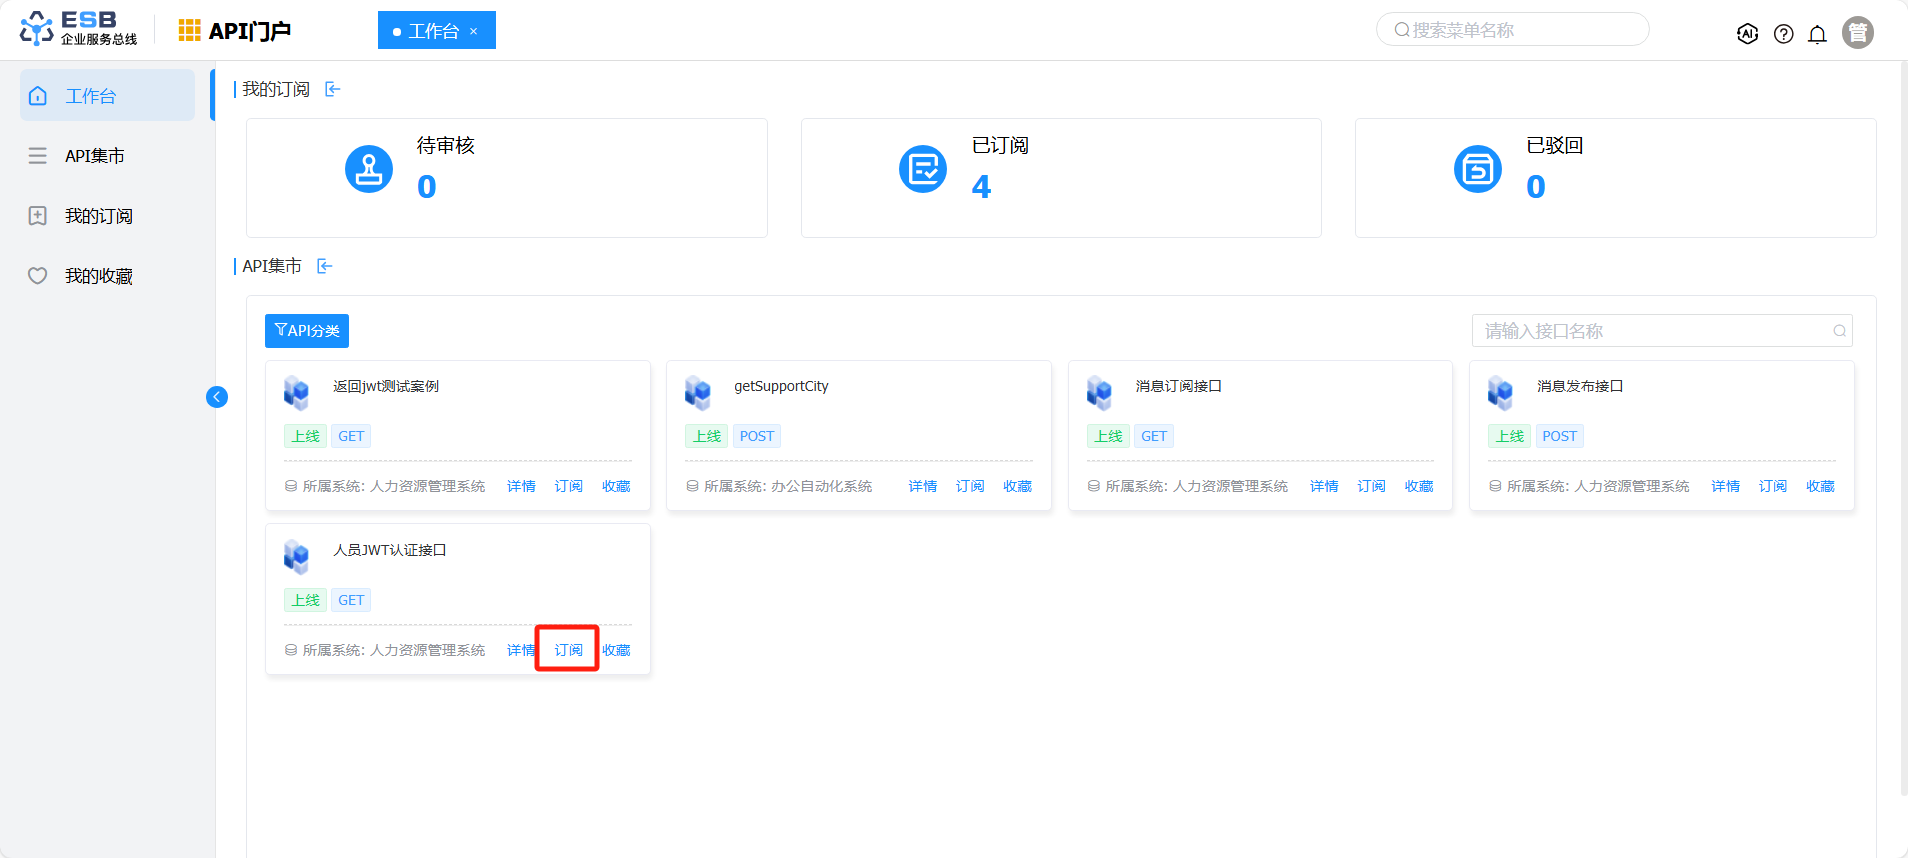Open 我的收藏 from the sidebar

point(98,276)
